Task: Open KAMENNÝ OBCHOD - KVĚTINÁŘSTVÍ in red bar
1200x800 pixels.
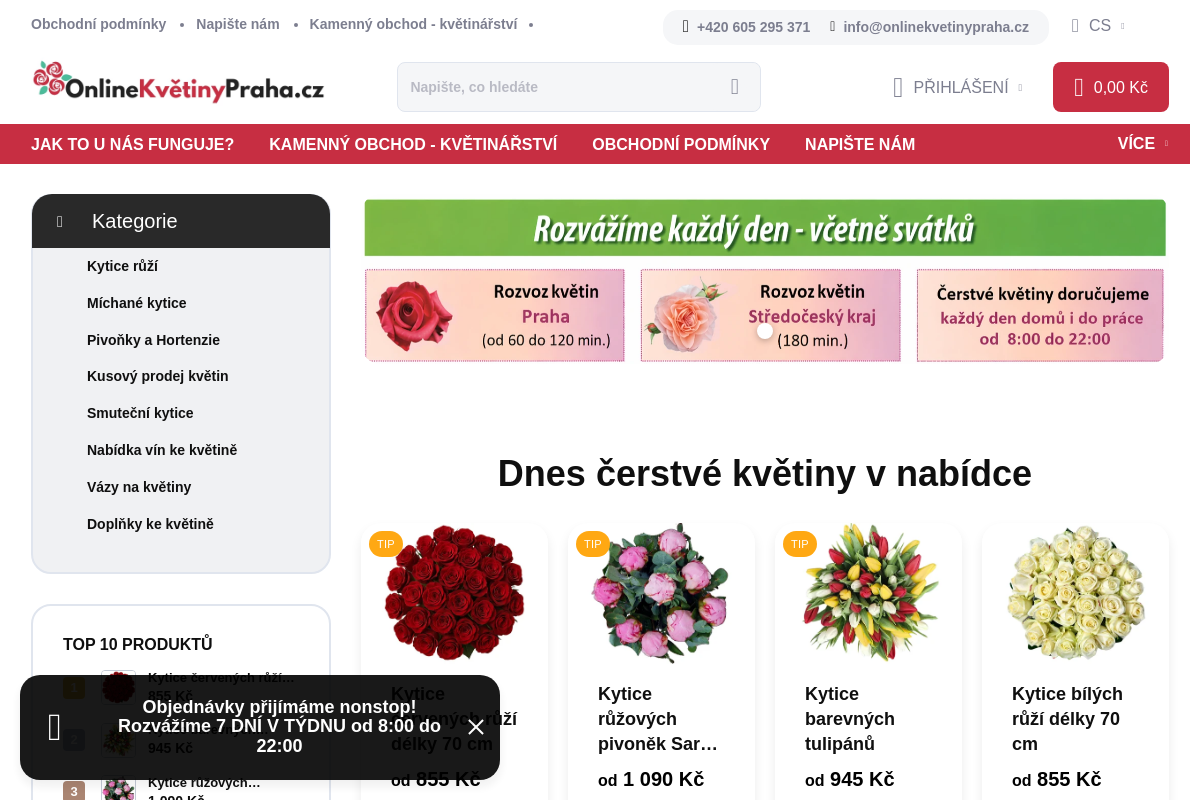Action: tap(413, 144)
